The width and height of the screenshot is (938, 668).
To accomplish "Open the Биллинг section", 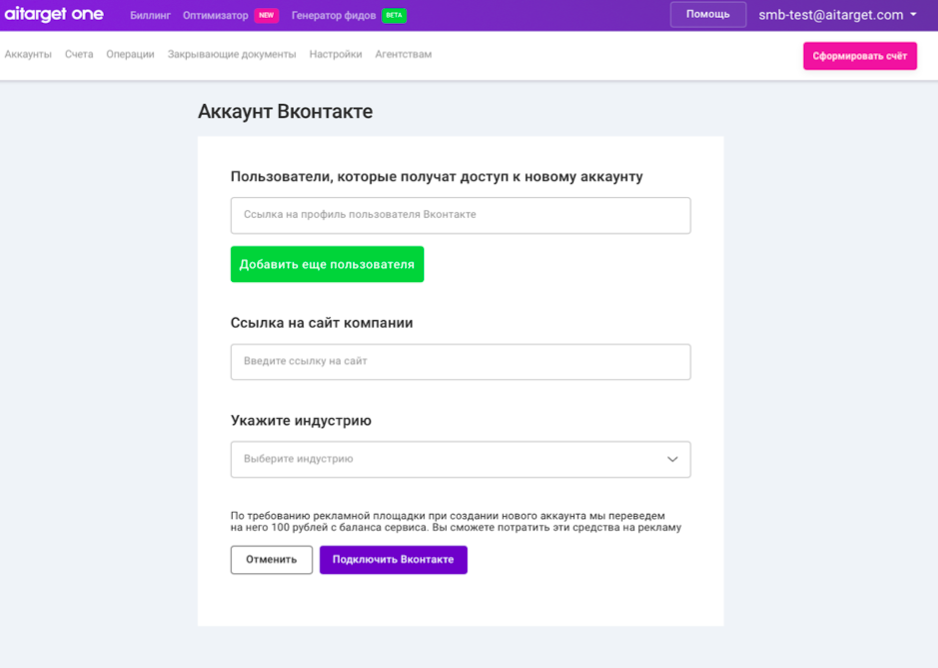I will [x=150, y=16].
